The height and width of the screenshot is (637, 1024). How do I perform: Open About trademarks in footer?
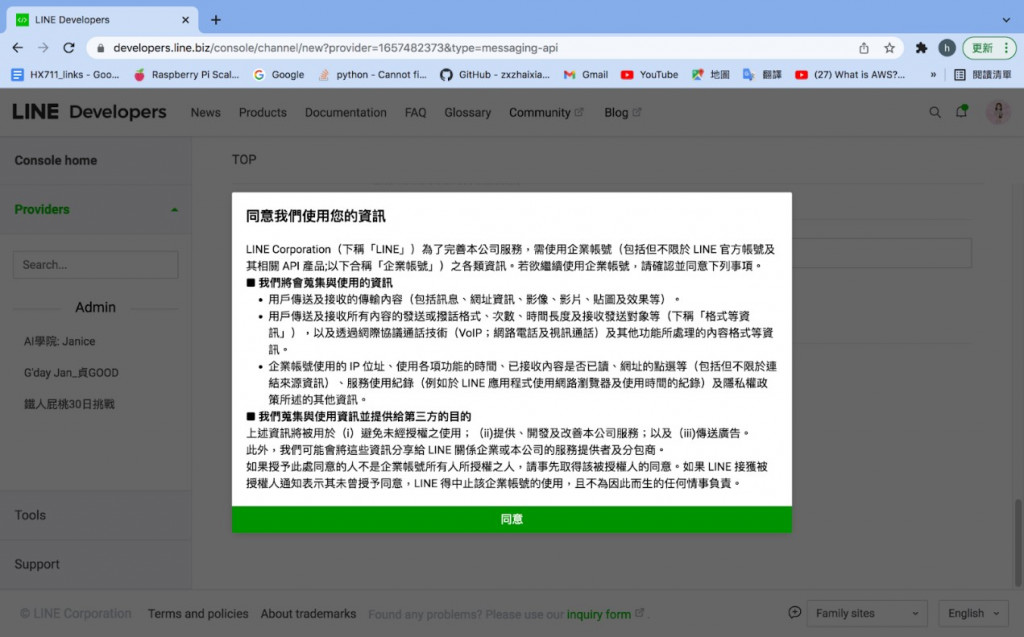tap(308, 613)
